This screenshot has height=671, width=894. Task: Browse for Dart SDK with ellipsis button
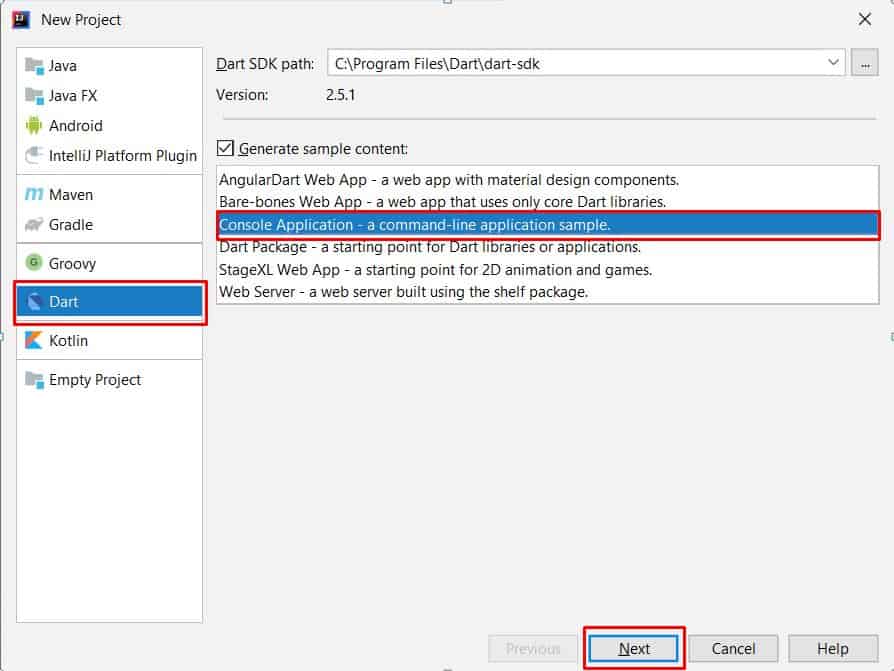(864, 63)
